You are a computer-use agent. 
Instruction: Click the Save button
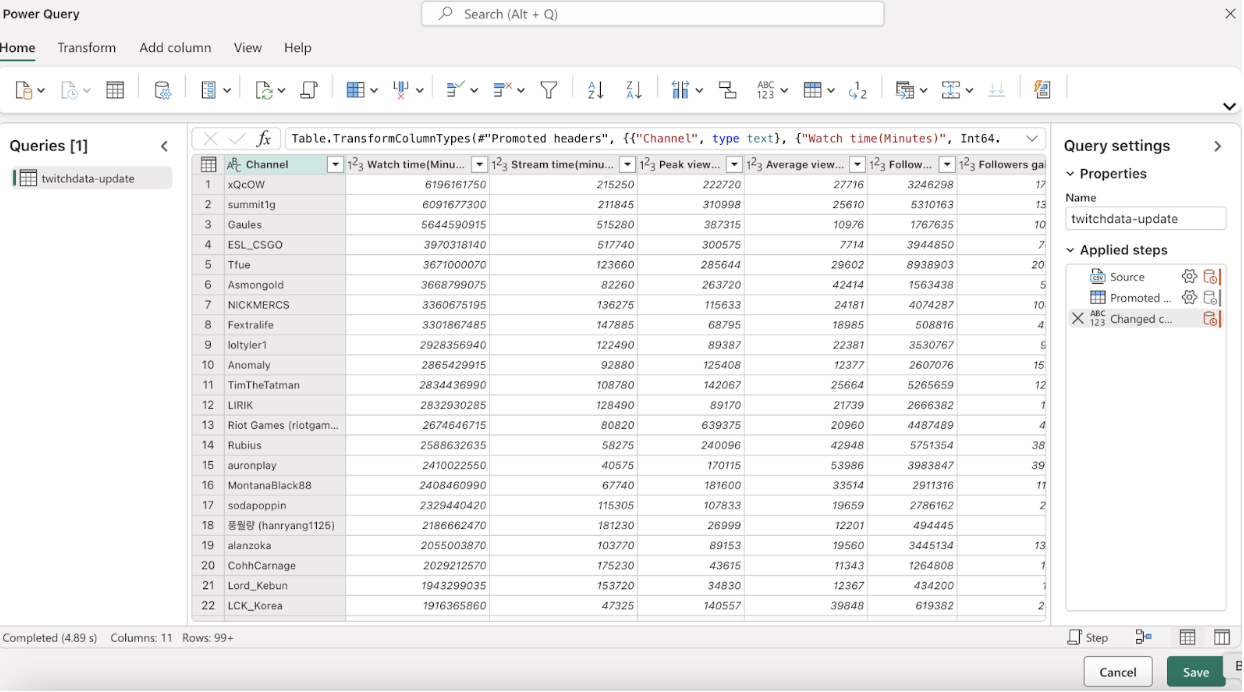point(1195,671)
